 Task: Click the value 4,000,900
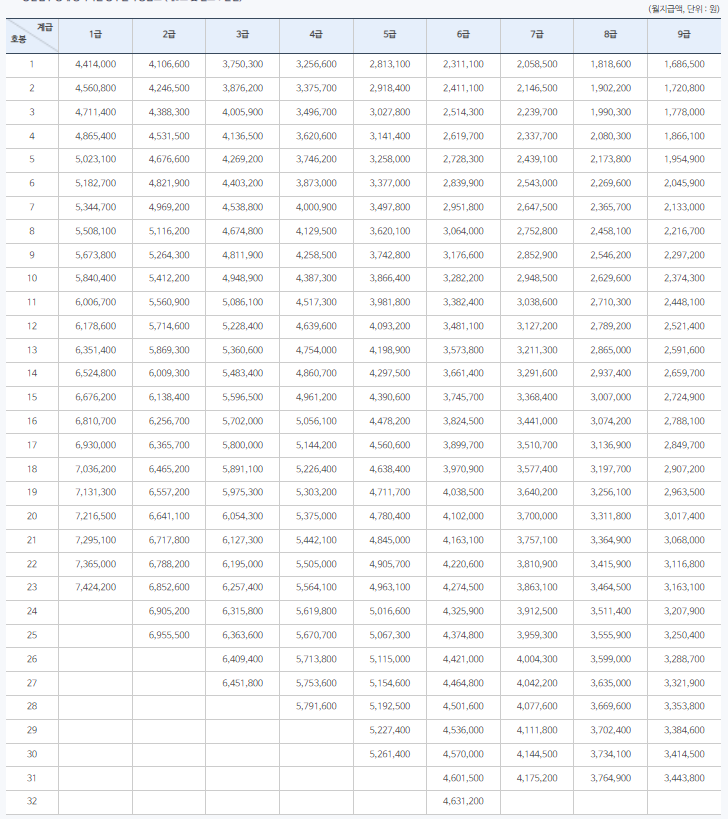(x=316, y=207)
